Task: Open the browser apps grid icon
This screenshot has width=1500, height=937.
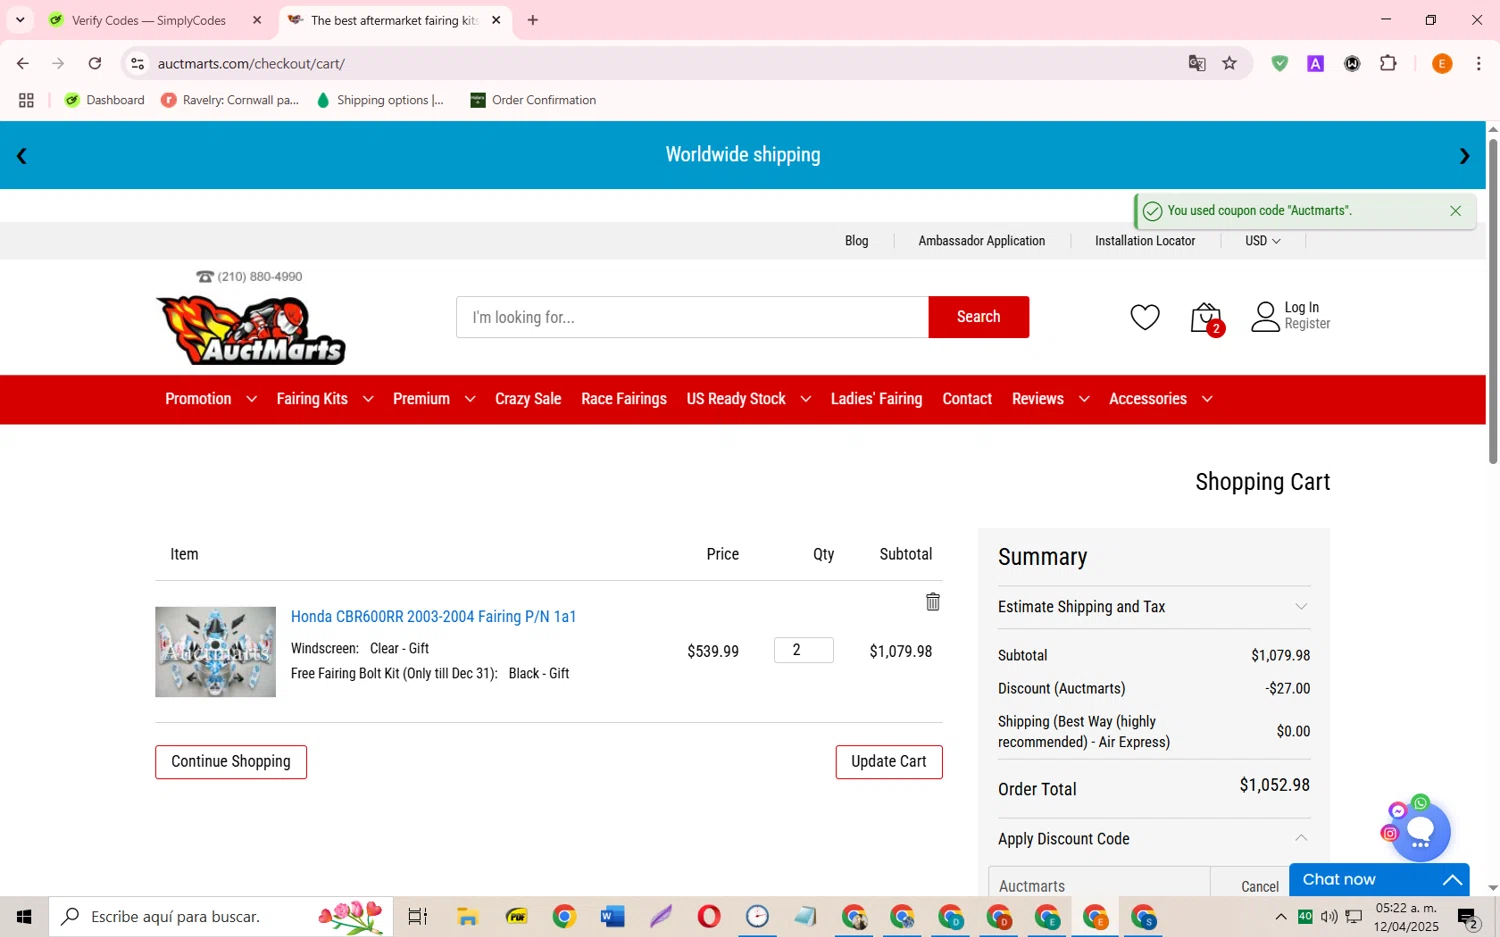Action: pyautogui.click(x=26, y=100)
